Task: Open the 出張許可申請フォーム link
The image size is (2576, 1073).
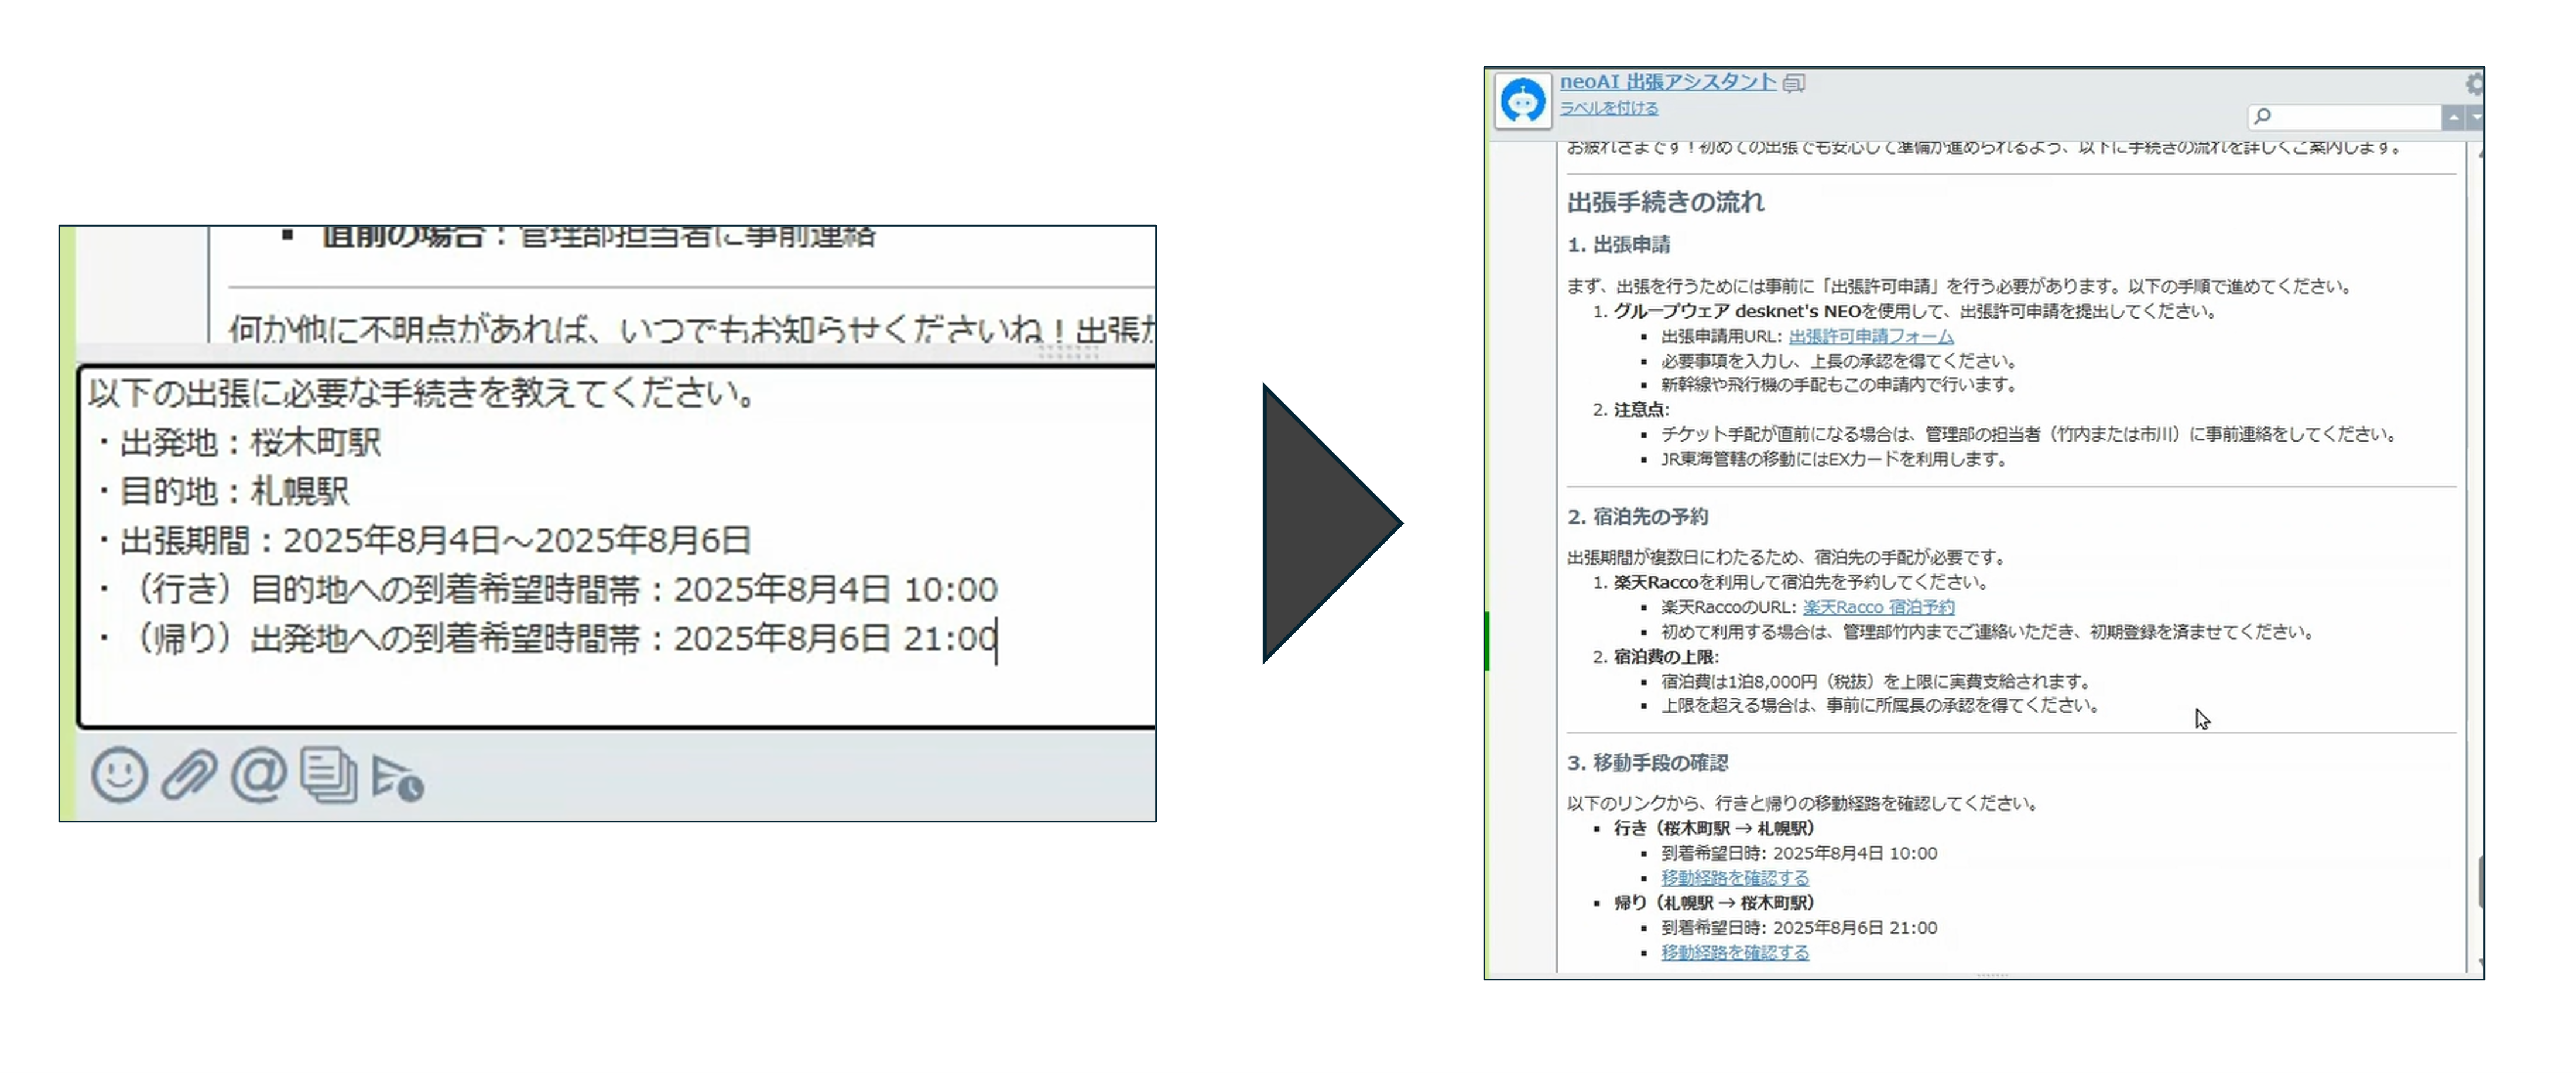Action: (x=1870, y=337)
